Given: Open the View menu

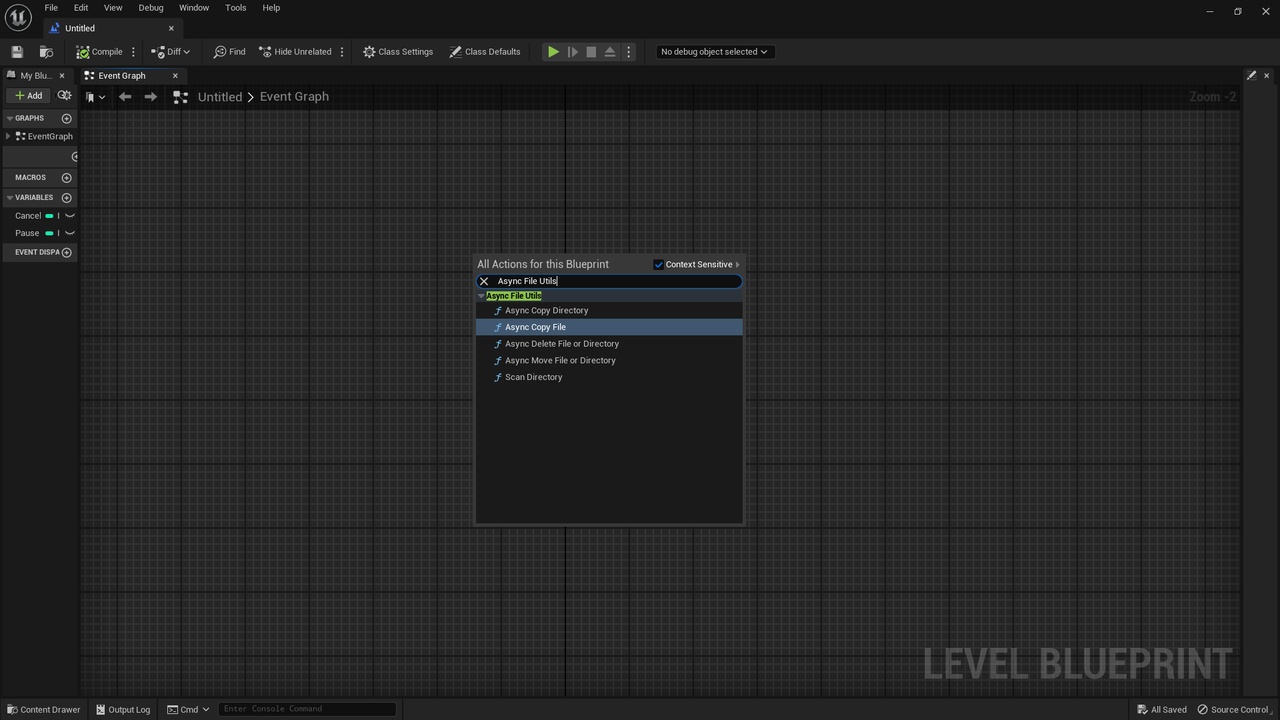Looking at the screenshot, I should [113, 8].
